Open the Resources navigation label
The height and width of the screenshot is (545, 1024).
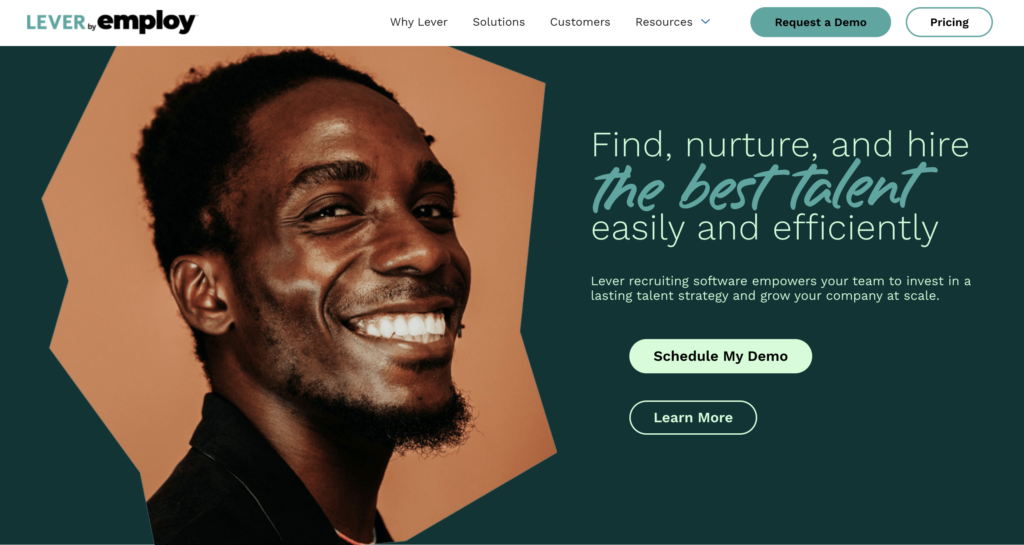coord(664,22)
